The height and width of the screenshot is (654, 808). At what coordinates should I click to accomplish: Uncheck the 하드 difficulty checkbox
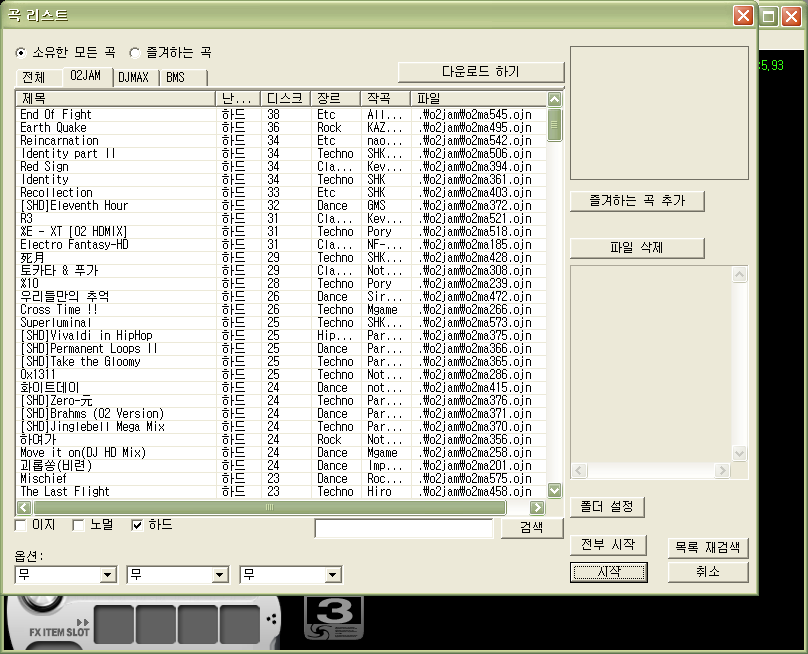click(x=137, y=525)
